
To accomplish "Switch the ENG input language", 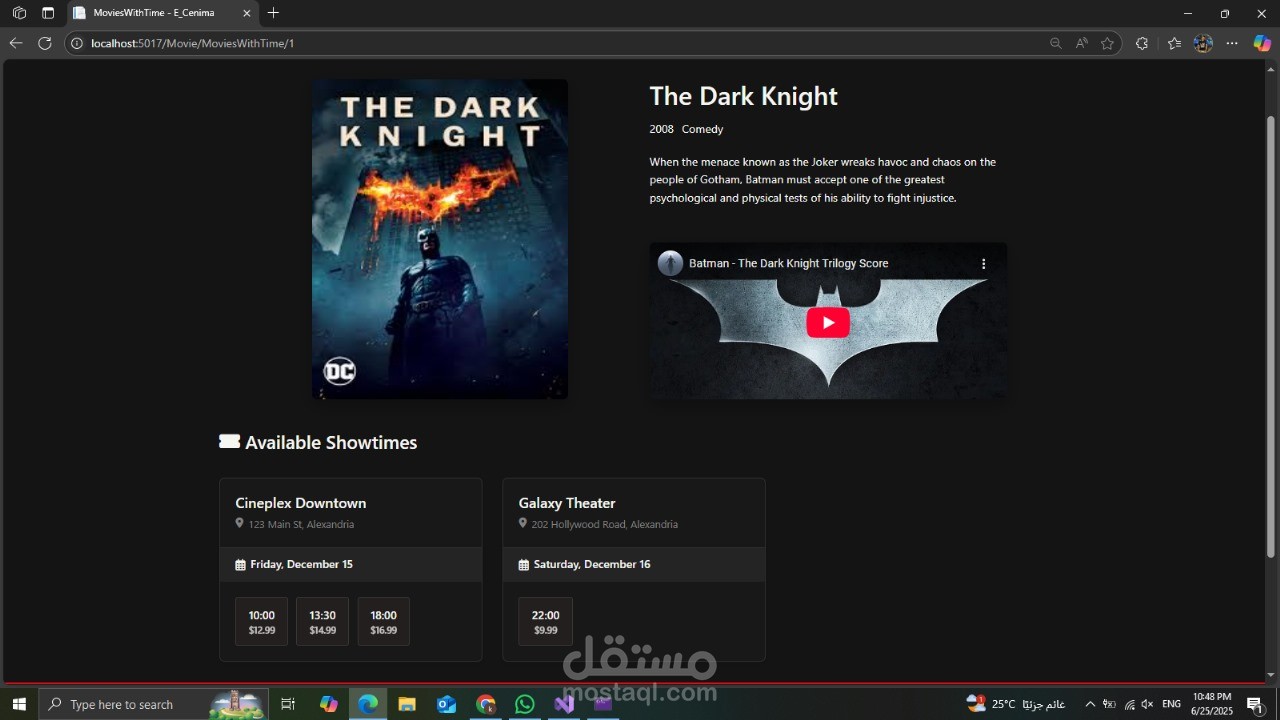I will pos(1171,704).
